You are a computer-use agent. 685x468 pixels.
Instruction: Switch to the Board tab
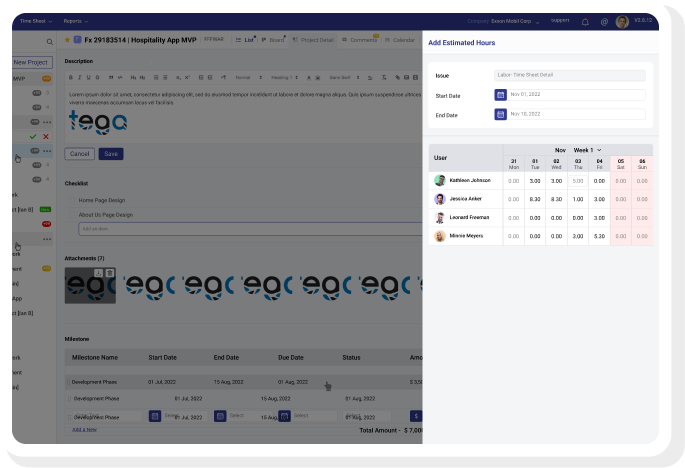(273, 40)
